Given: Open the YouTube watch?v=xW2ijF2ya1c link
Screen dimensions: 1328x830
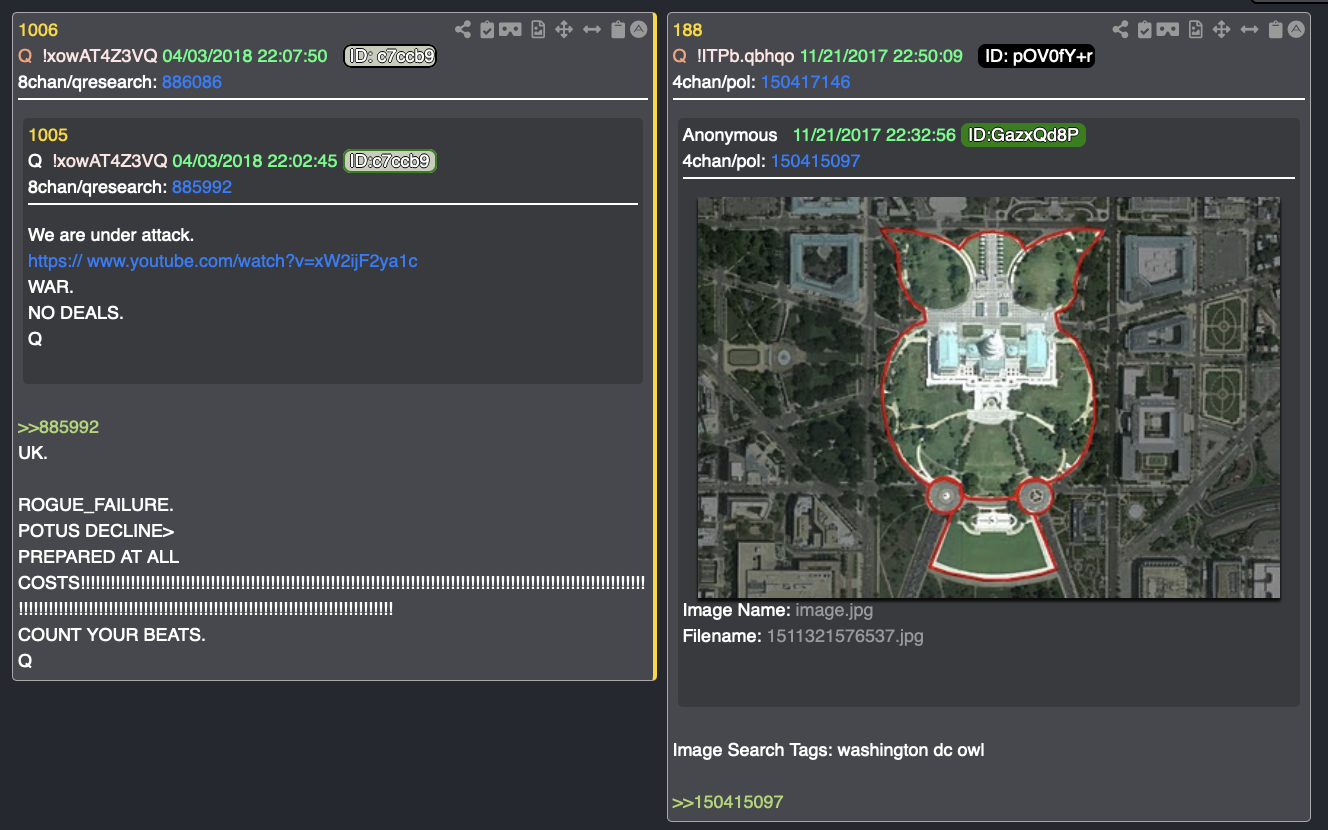Looking at the screenshot, I should click(x=223, y=261).
